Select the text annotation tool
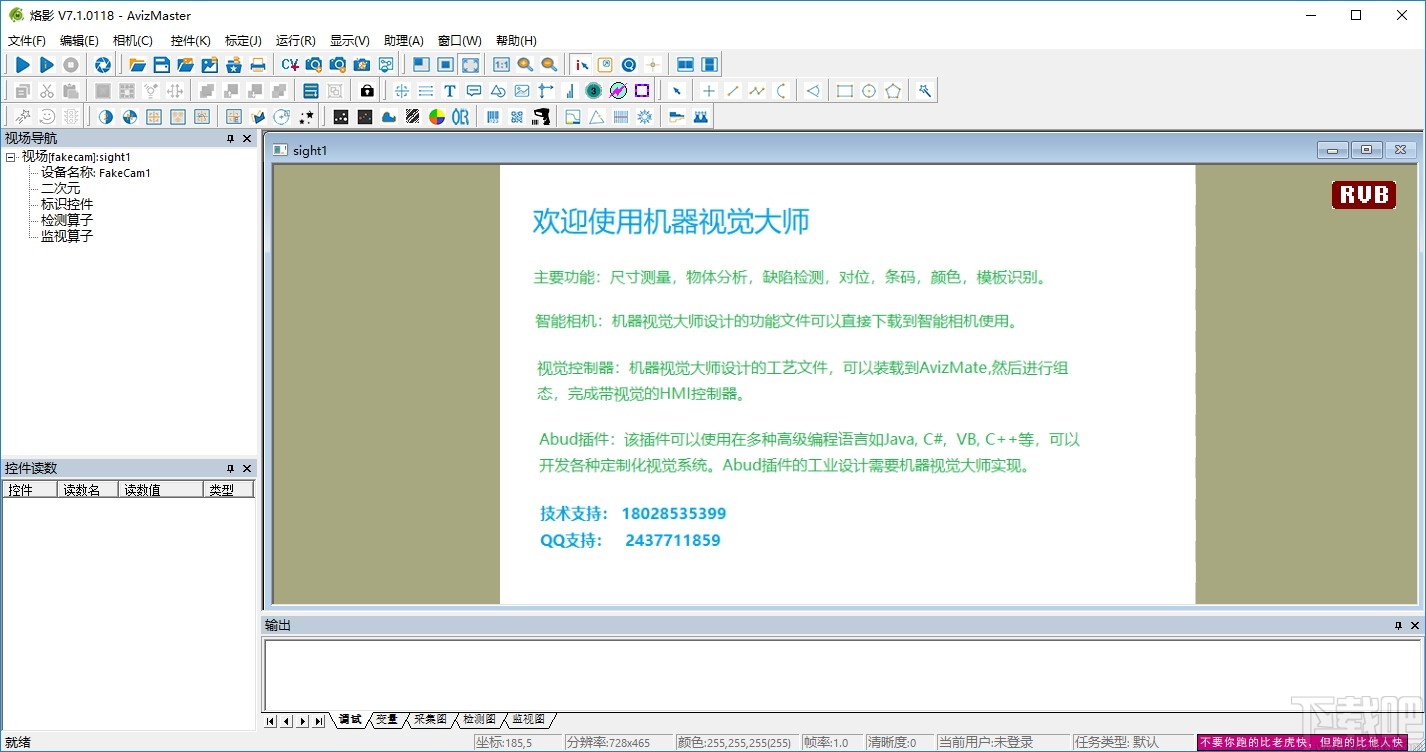The height and width of the screenshot is (752, 1426). coord(449,90)
